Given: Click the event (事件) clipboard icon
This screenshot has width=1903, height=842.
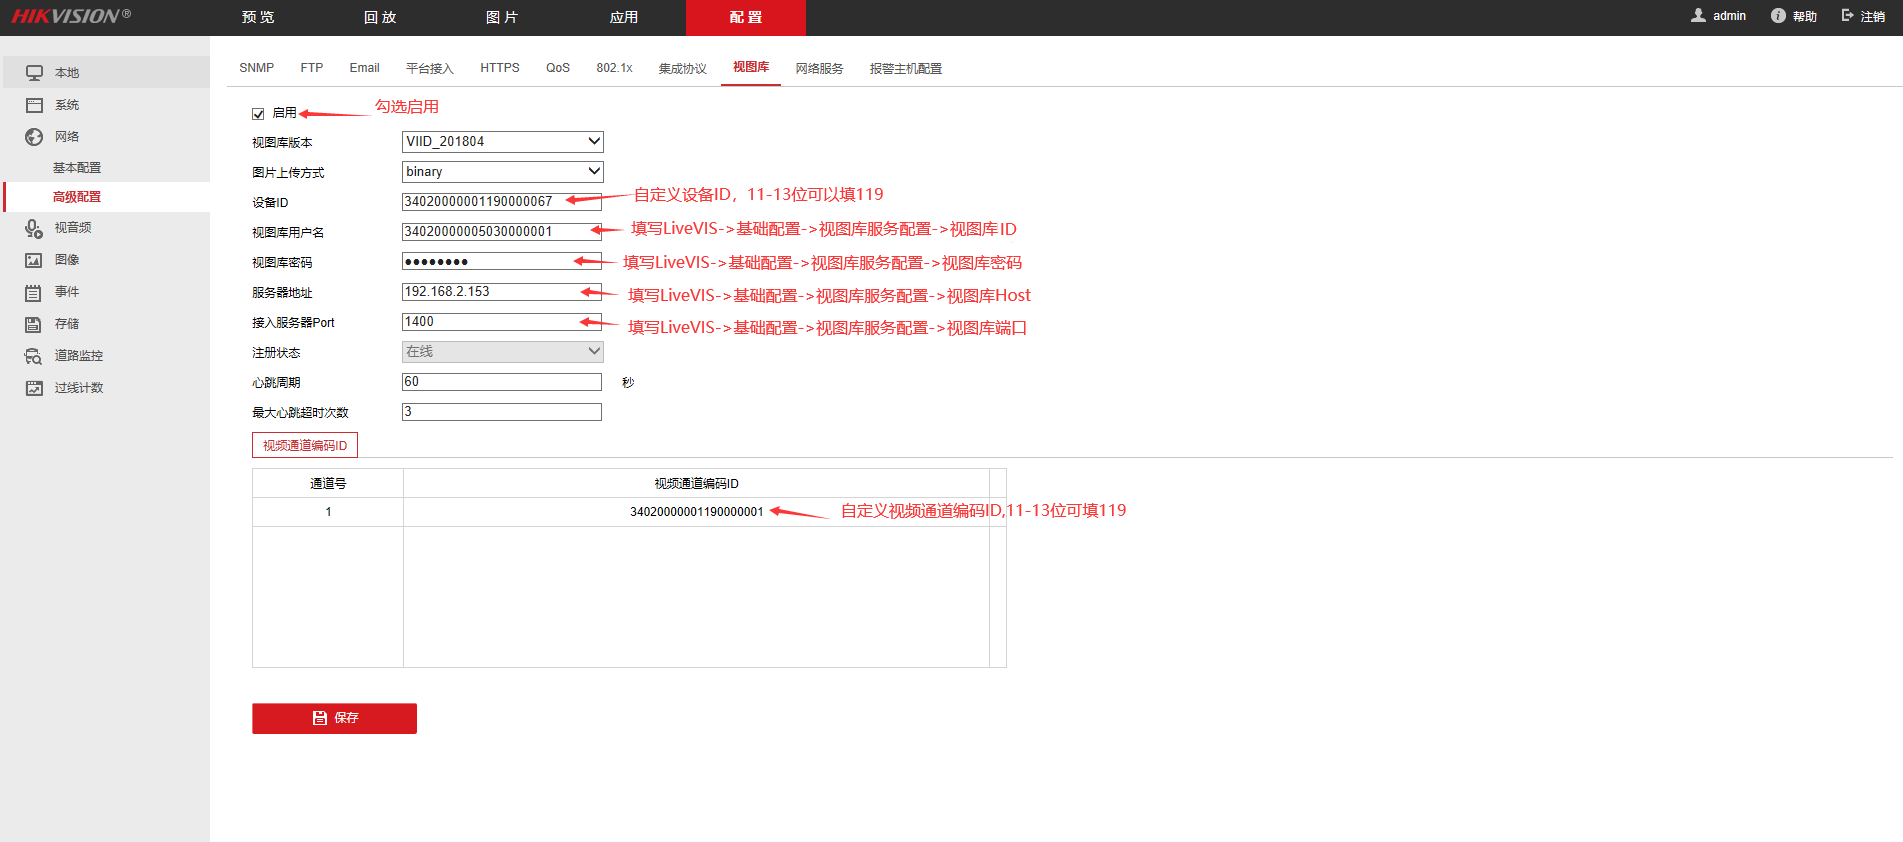Looking at the screenshot, I should pyautogui.click(x=34, y=292).
